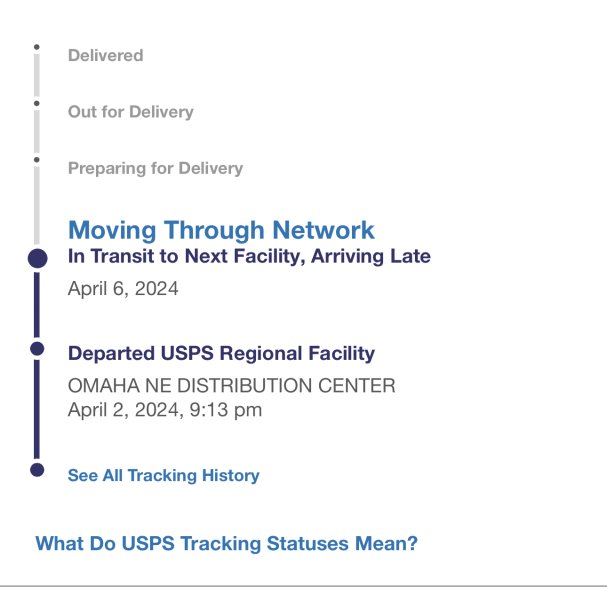The height and width of the screenshot is (600, 607).
Task: Select the Omaha NE Distribution Center text
Action: coord(231,385)
